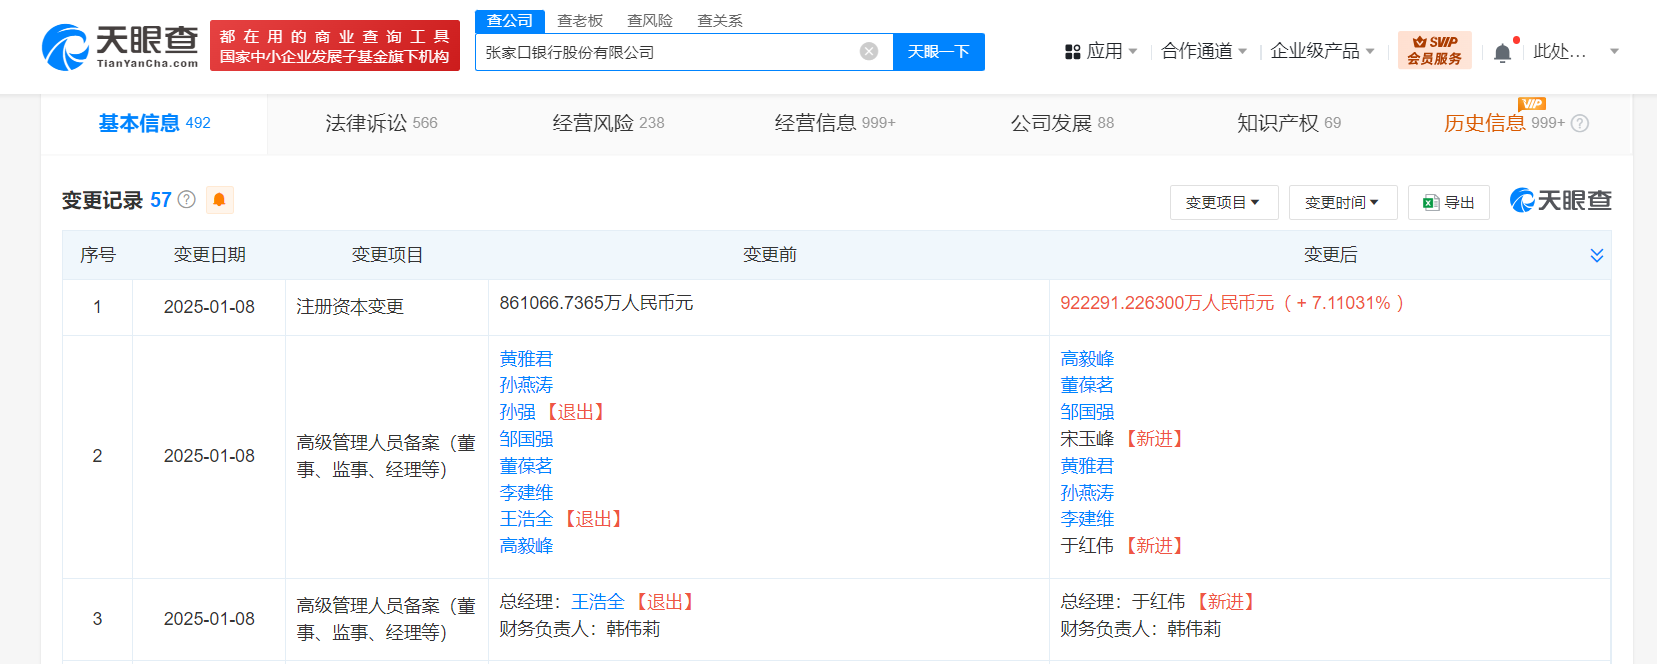Open the 应用 dropdown menu
1657x664 pixels.
coord(1102,51)
